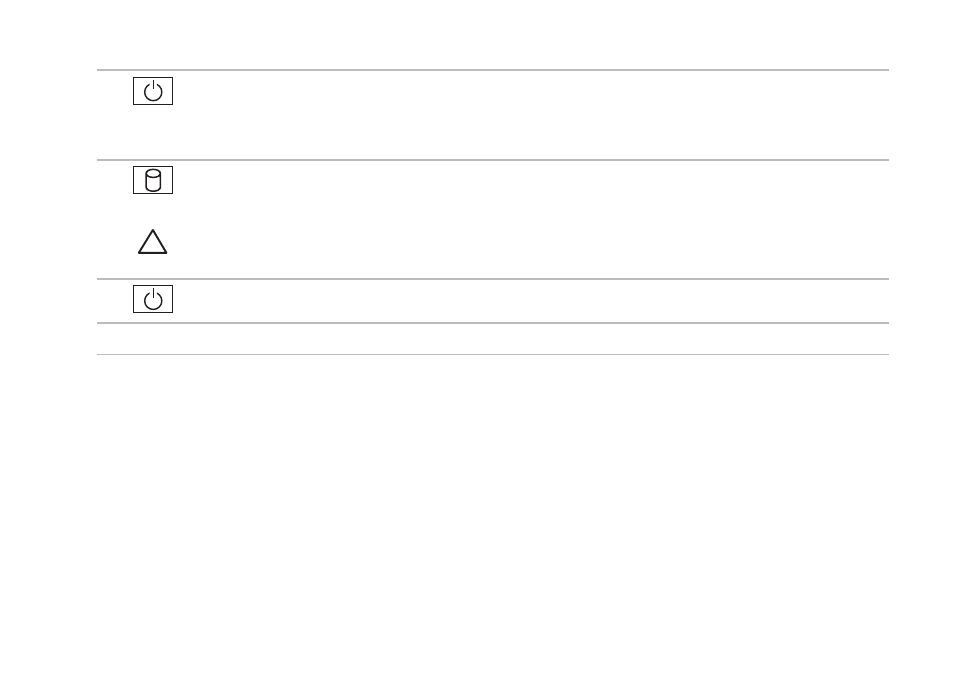The image size is (953, 676).
Task: Click the divider line below the first power icon
Action: pyautogui.click(x=493, y=160)
